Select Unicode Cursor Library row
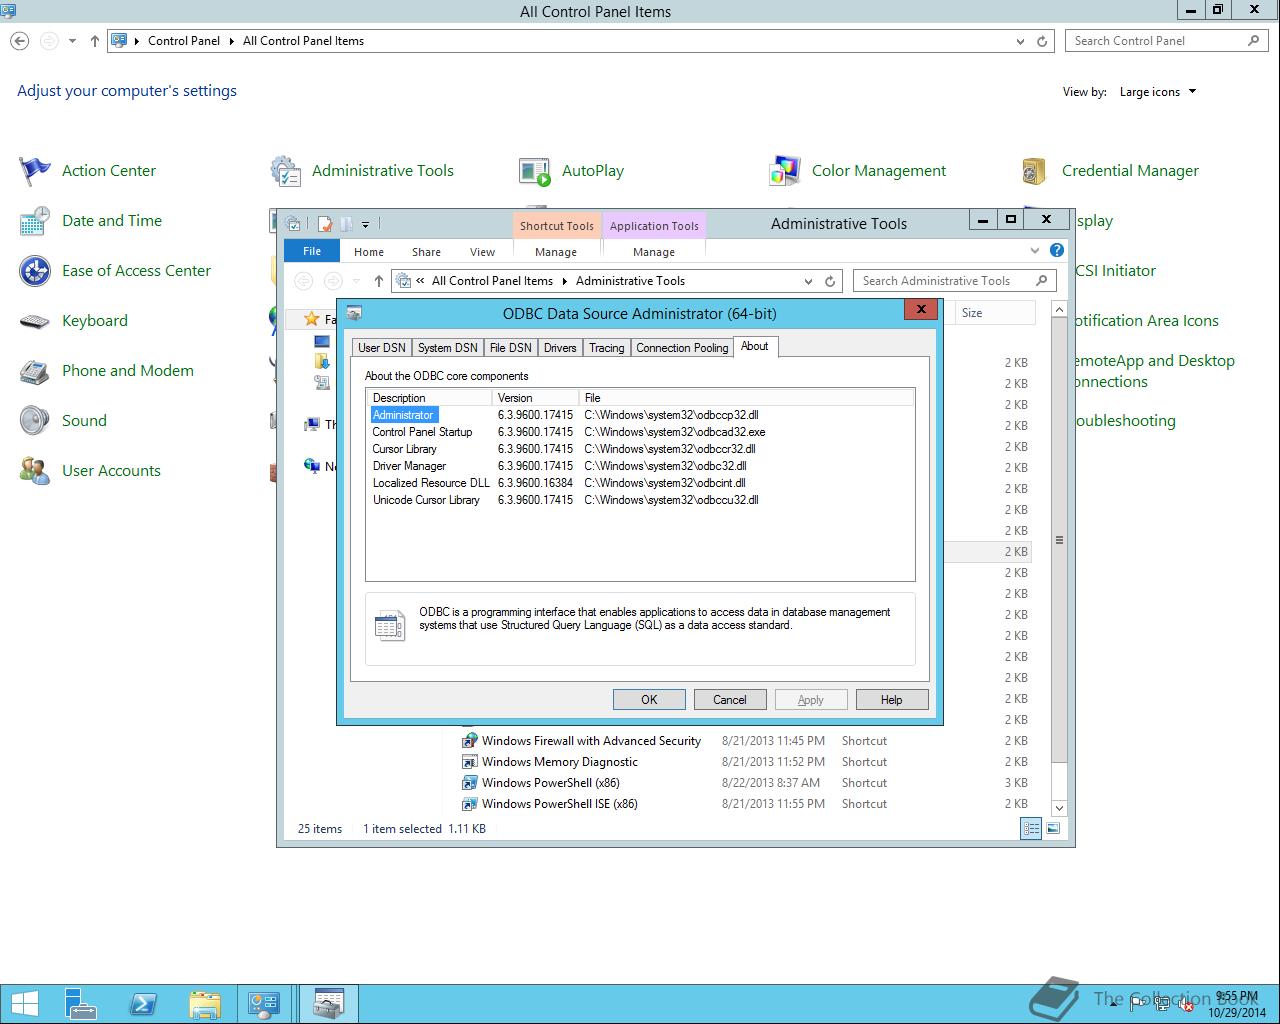The height and width of the screenshot is (1024, 1280). 640,500
